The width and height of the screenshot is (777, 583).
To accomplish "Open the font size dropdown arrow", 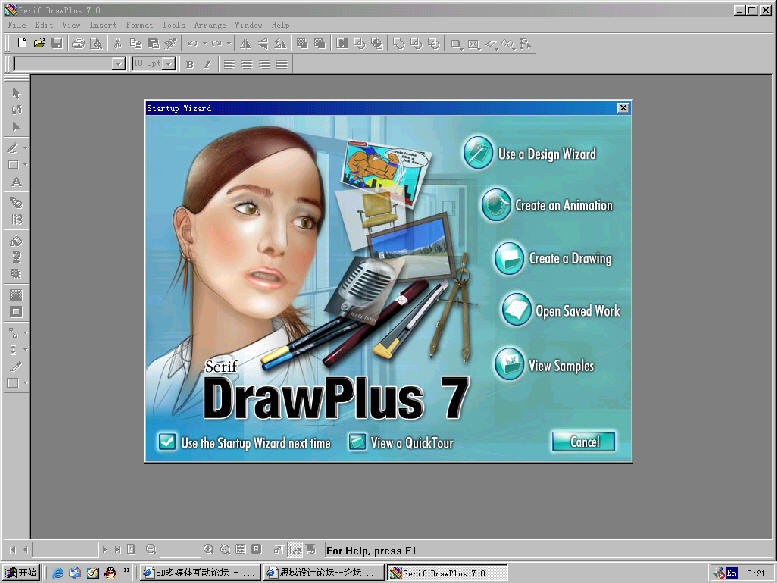I will (169, 64).
